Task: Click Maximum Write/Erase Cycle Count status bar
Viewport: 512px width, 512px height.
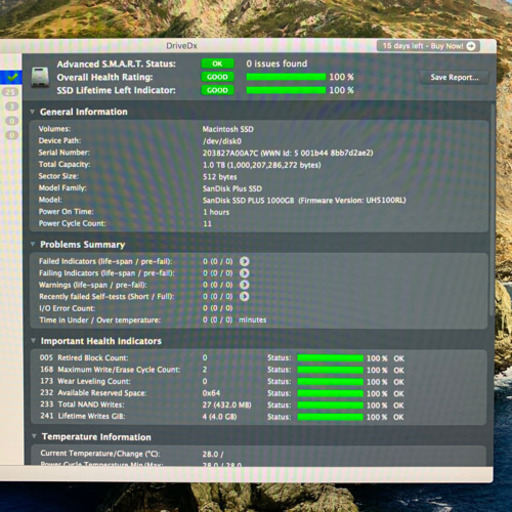Action: pos(330,370)
